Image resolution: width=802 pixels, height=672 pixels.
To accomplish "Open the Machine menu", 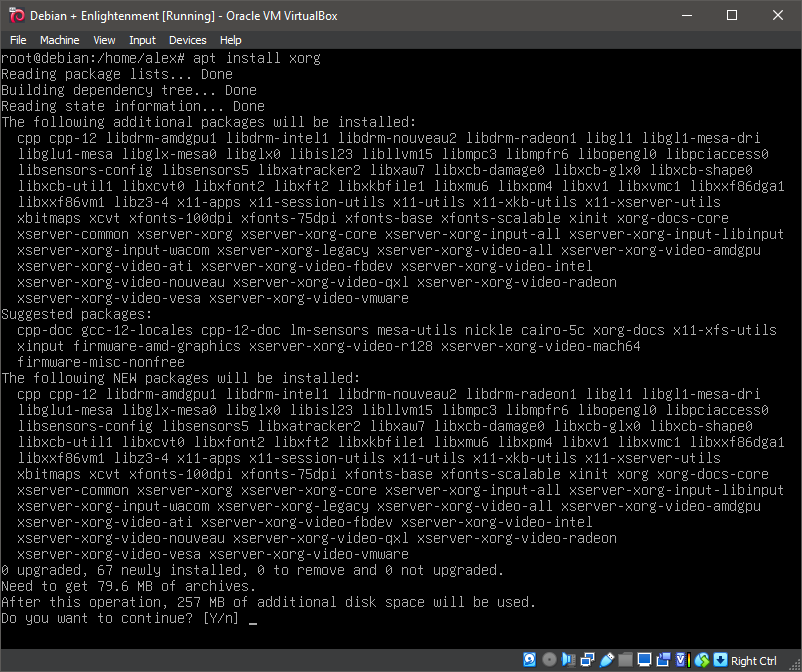I will point(60,40).
